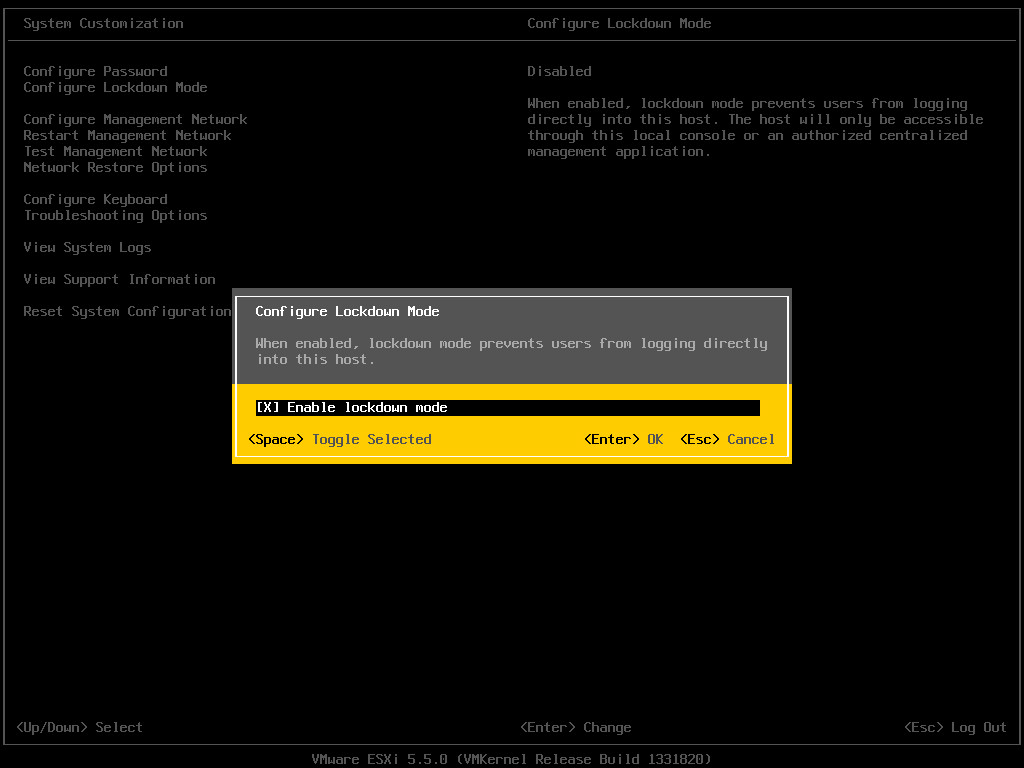1024x768 pixels.
Task: Click the Enter Change hint at bottom
Action: (576, 728)
